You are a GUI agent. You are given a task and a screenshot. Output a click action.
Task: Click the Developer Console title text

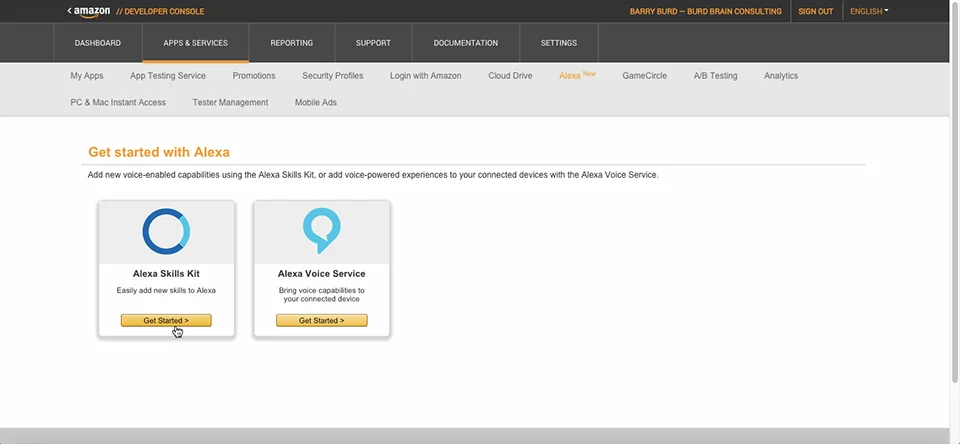coord(160,11)
